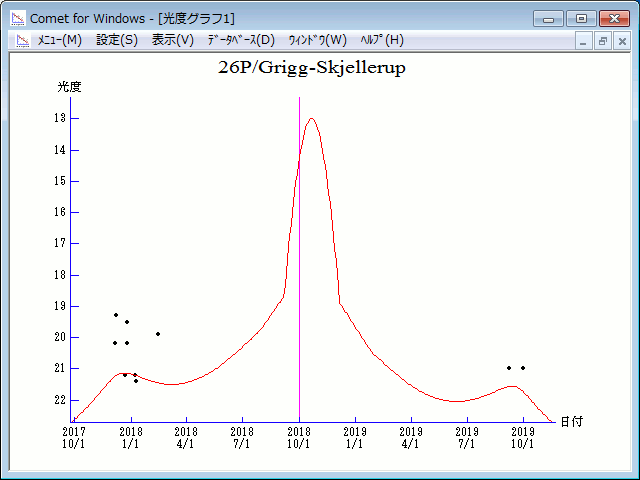This screenshot has width=640, height=480.
Task: Click the 26P/Grigg-Skjellerup graph title
Action: coord(312,68)
